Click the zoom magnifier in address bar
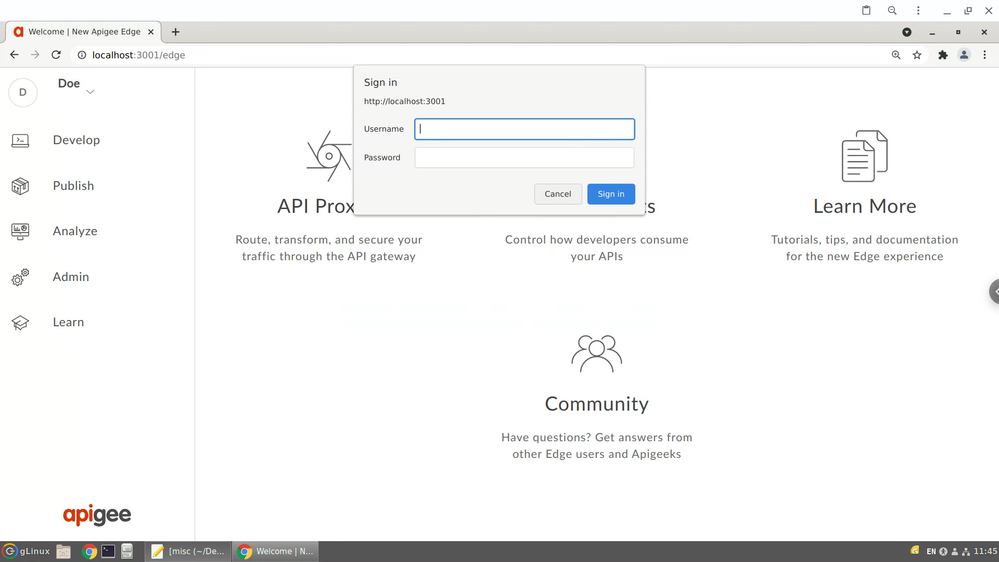Viewport: 999px width, 562px height. 896,55
